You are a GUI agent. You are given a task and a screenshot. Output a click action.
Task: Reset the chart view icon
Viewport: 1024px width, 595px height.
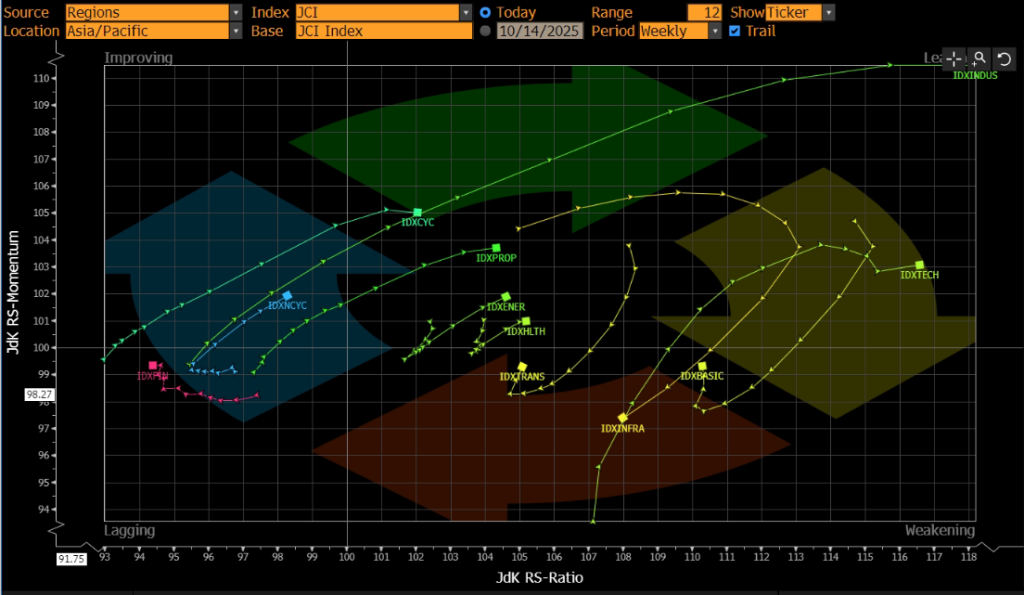[1004, 59]
